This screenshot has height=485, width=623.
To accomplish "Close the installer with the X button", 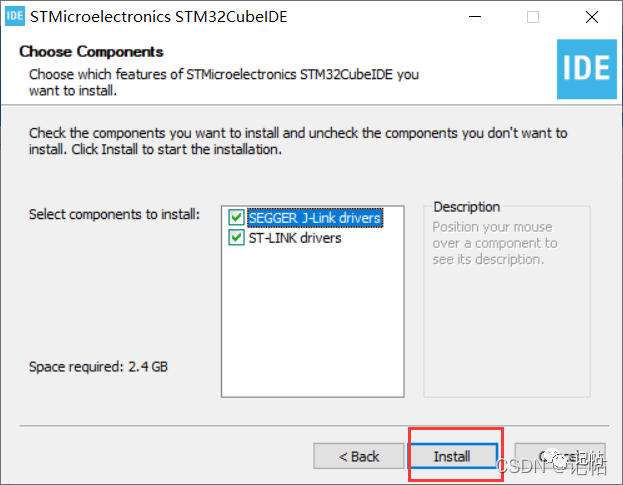I will (x=592, y=17).
